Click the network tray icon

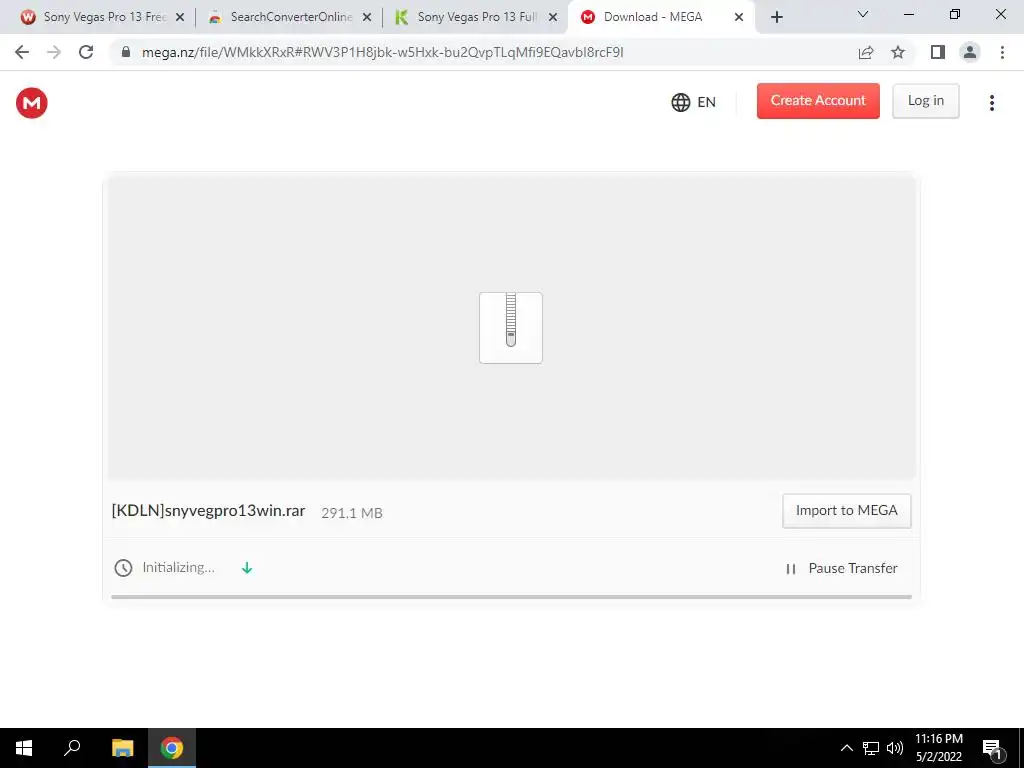coord(871,748)
